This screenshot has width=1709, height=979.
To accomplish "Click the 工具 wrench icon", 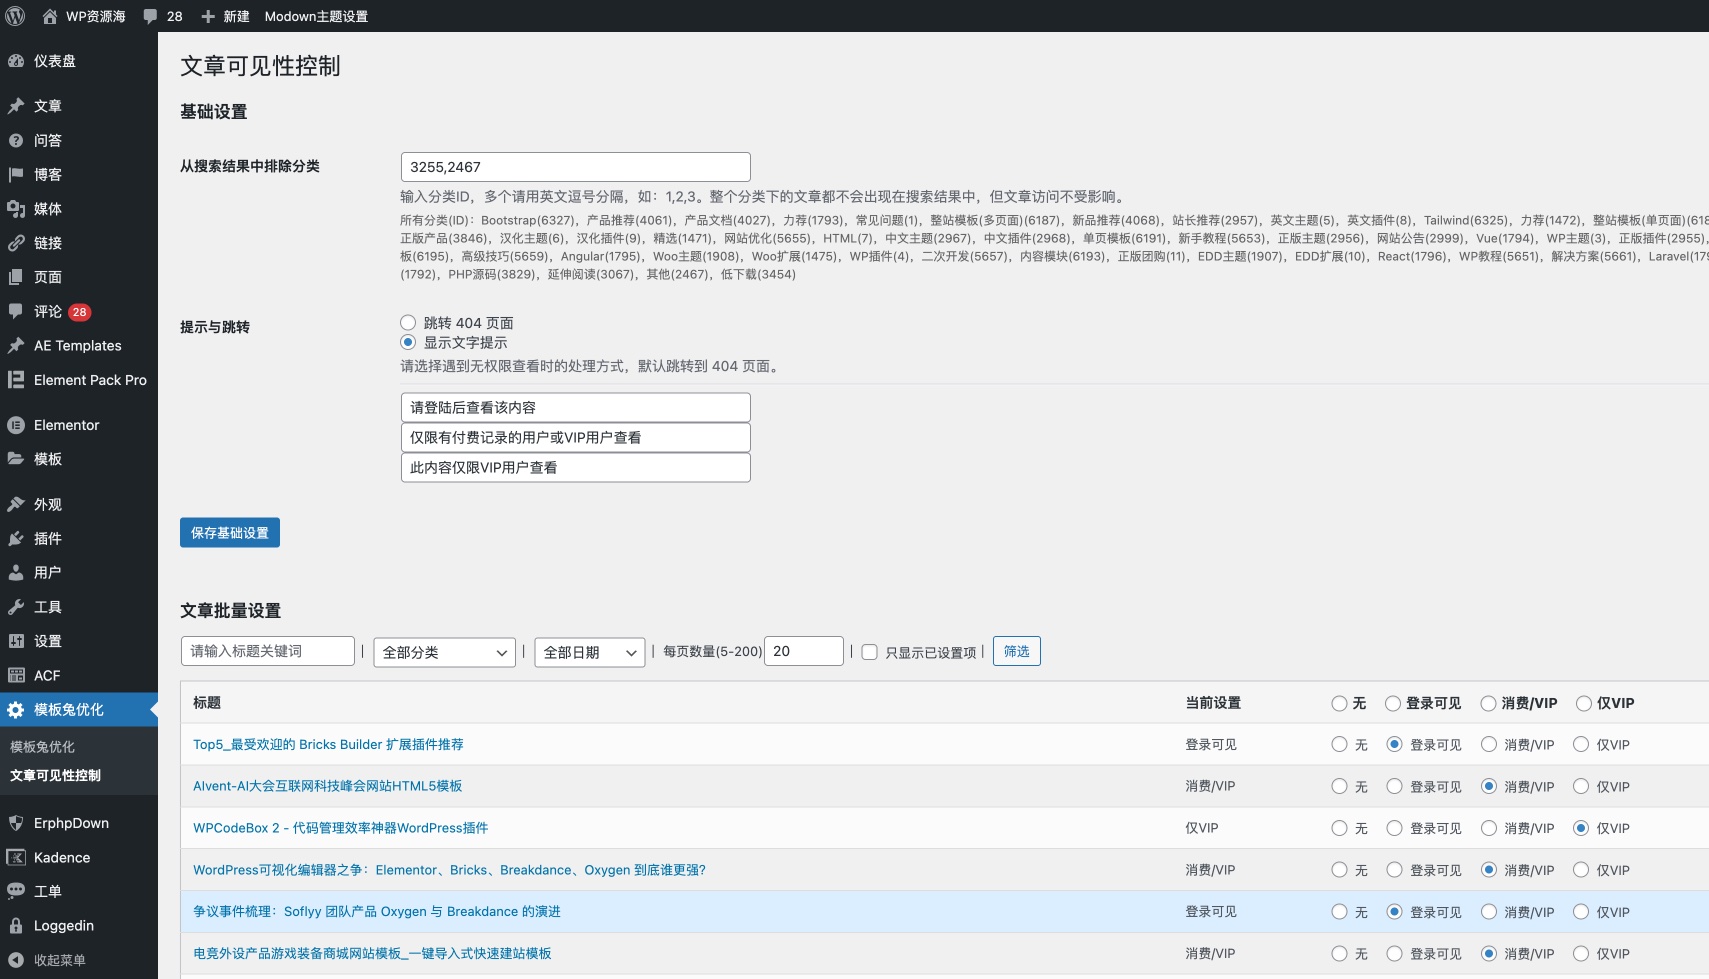I will [16, 607].
